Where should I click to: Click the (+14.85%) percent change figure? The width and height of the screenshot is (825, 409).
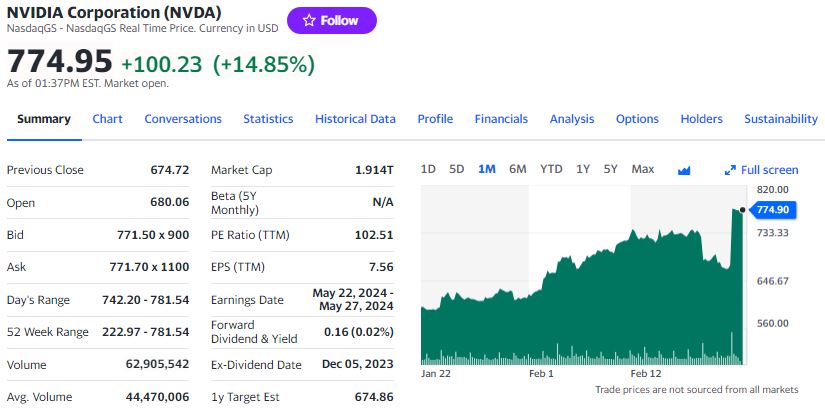(x=264, y=64)
